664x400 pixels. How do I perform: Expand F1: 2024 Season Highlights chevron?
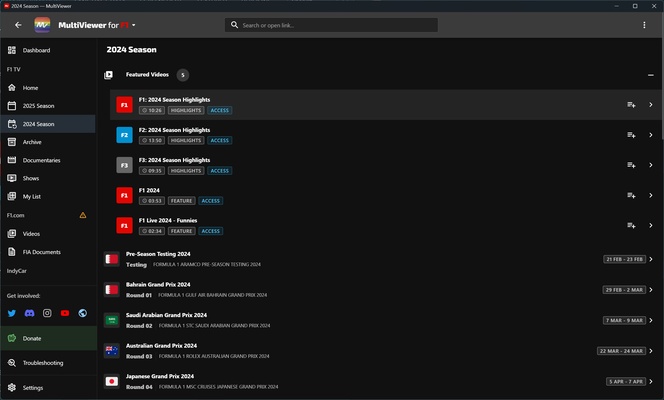tap(651, 105)
